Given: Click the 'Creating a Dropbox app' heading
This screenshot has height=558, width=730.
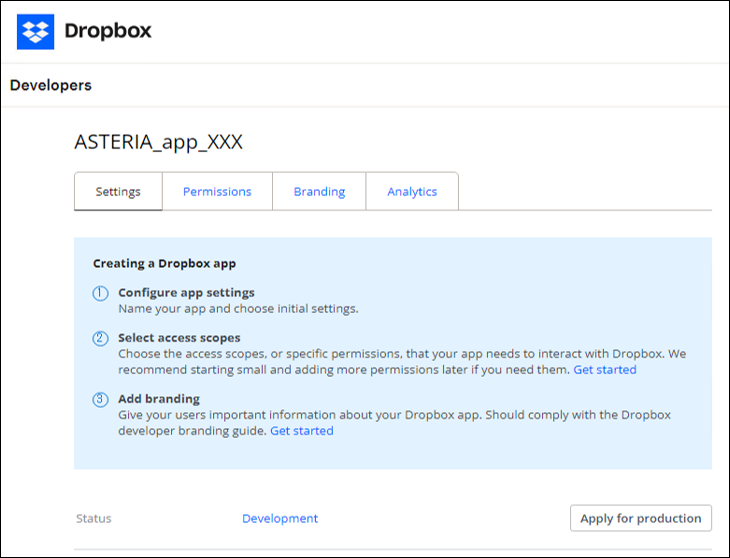Looking at the screenshot, I should point(164,263).
